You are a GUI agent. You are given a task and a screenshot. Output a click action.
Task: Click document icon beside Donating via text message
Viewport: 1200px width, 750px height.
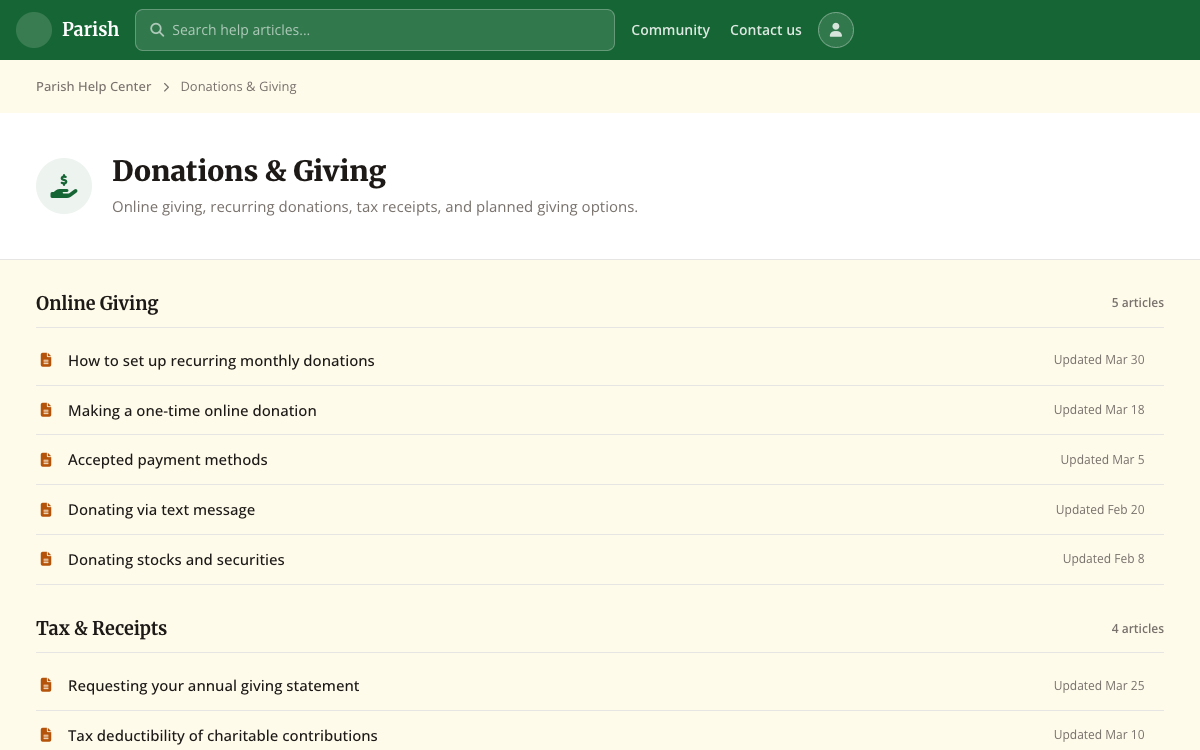(x=46, y=510)
